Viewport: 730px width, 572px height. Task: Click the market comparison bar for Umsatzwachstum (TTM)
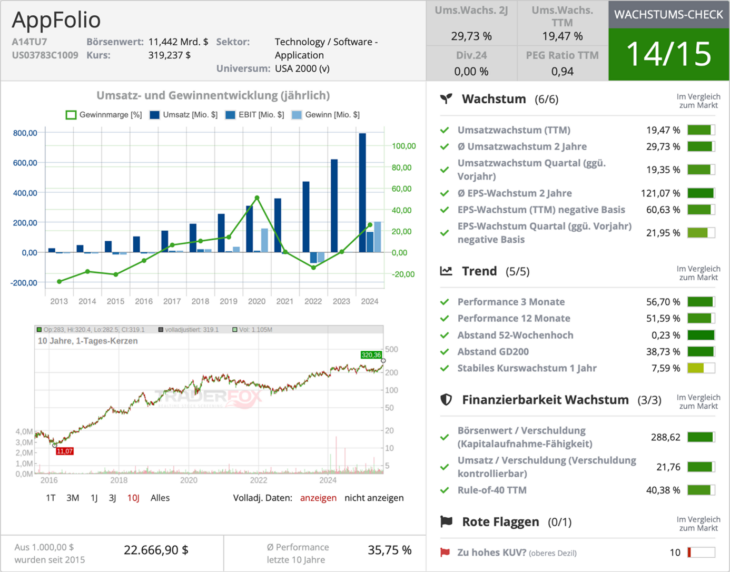tap(701, 130)
